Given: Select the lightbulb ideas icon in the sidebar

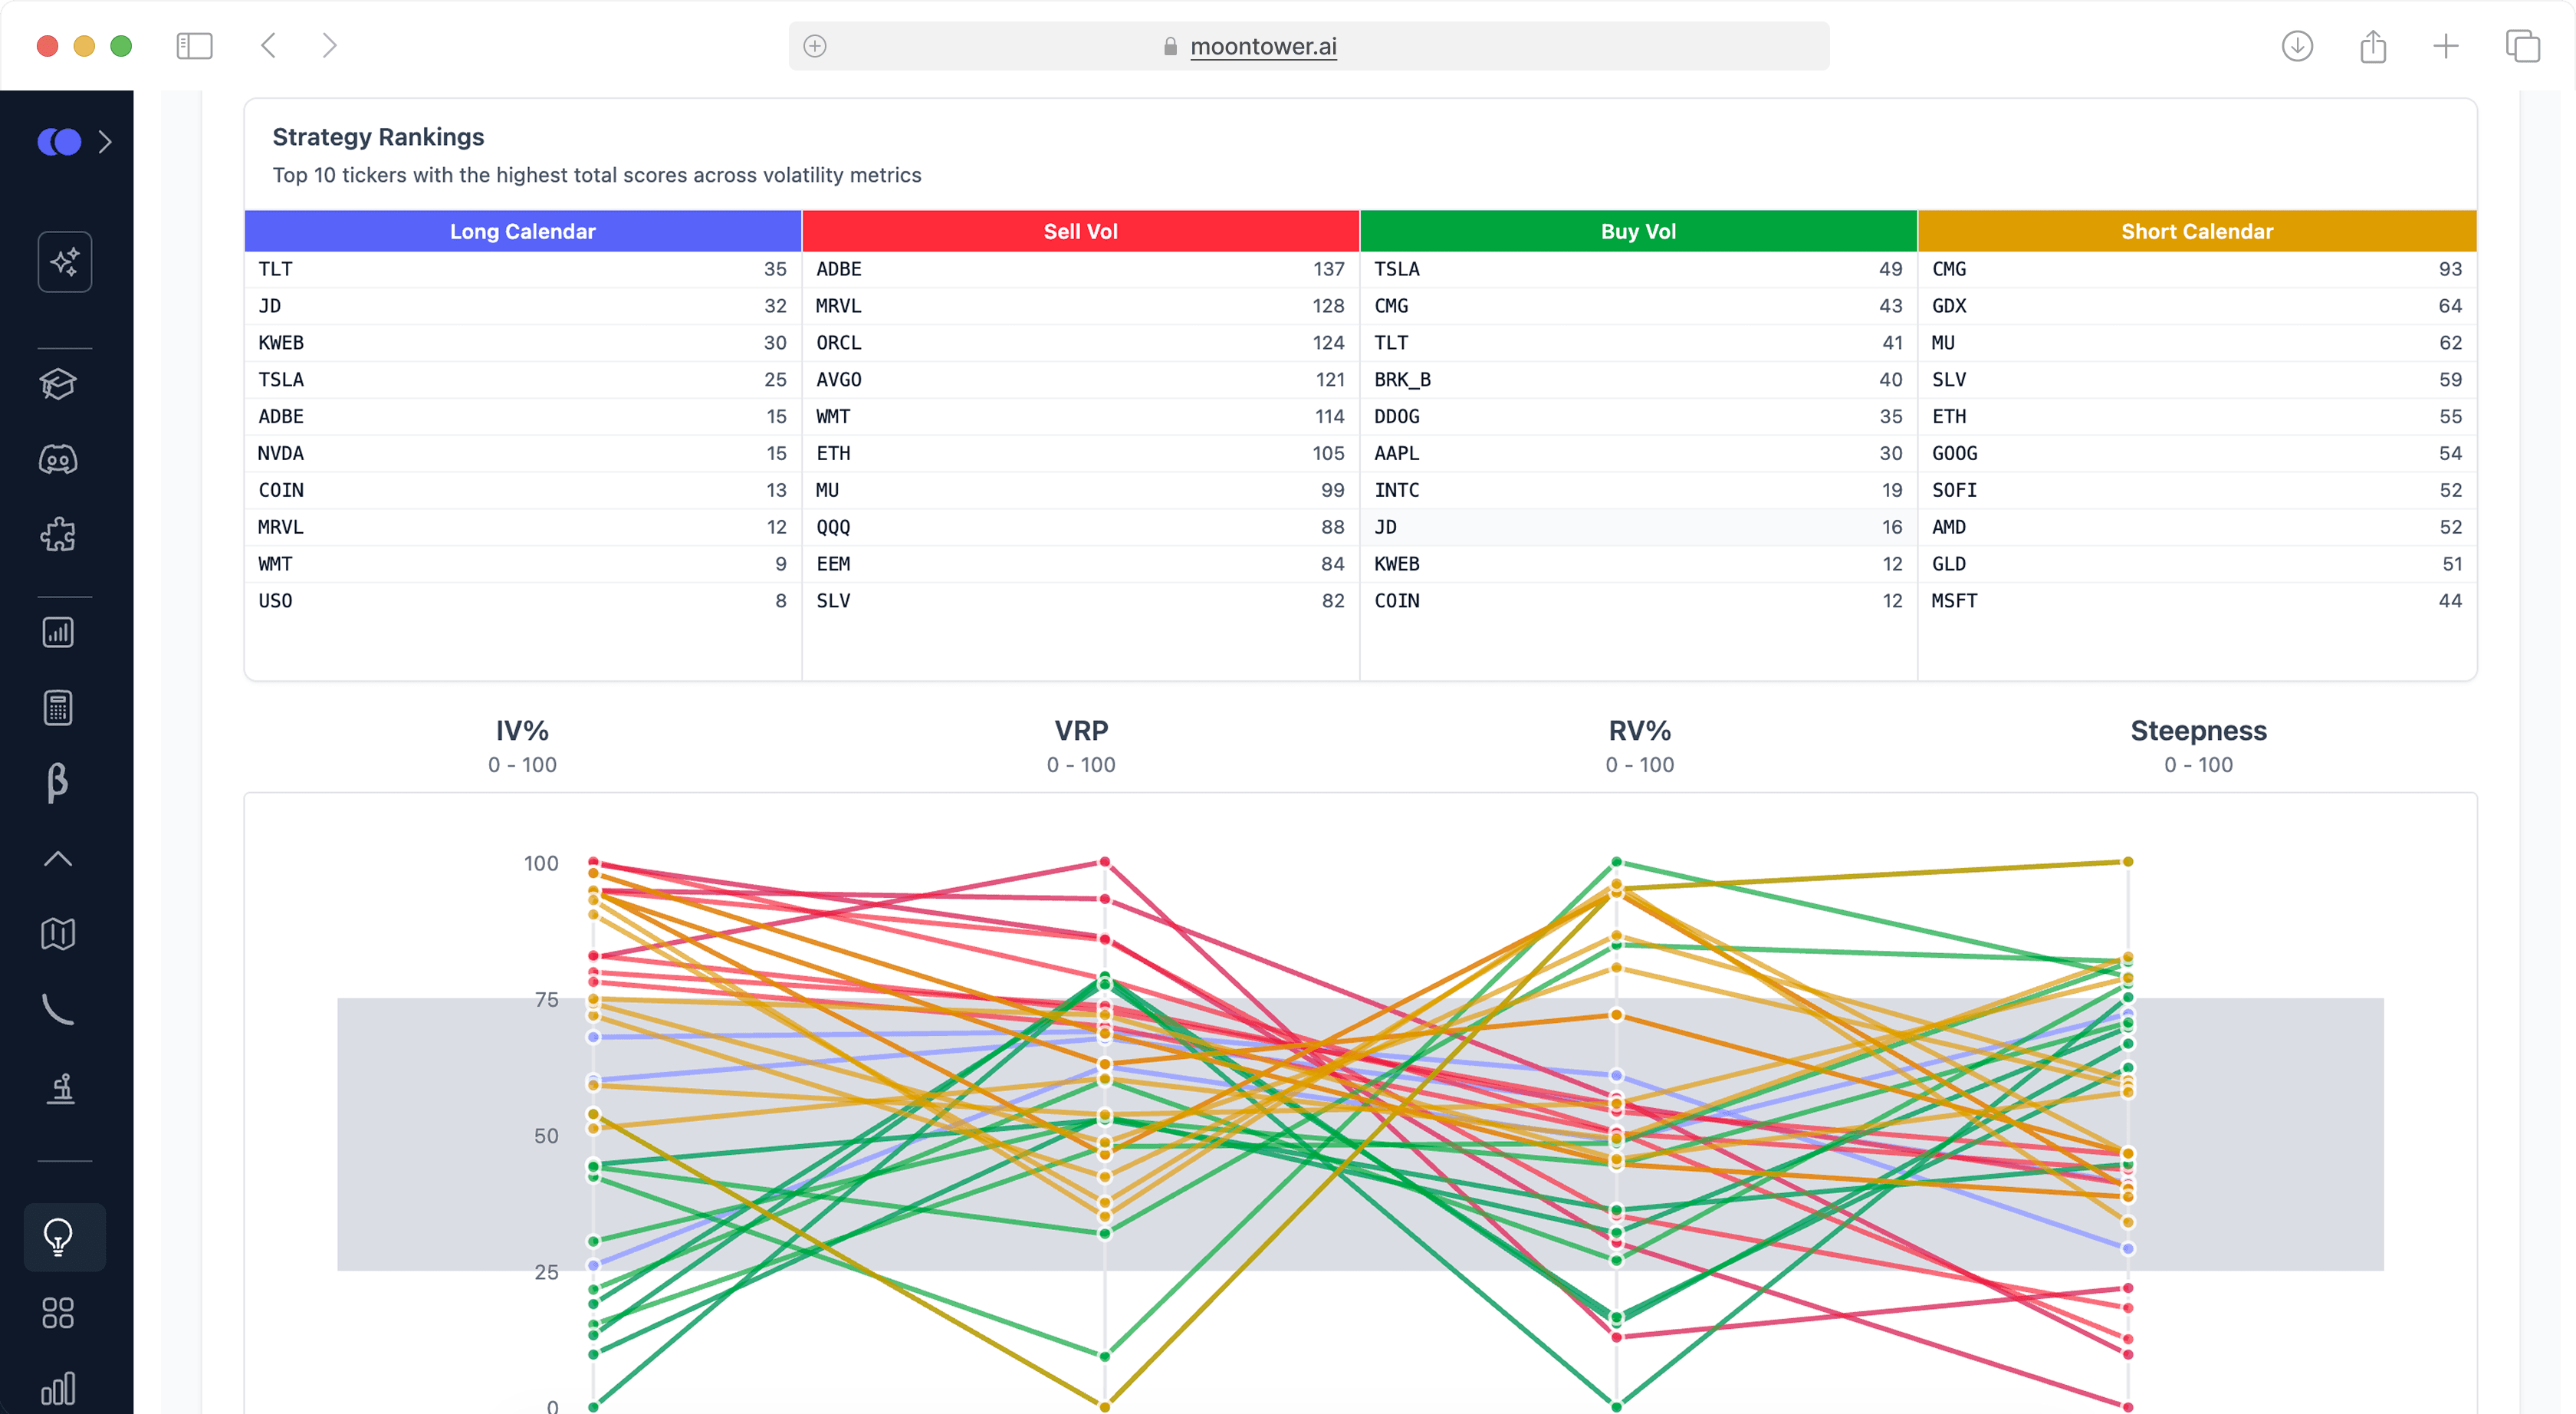Looking at the screenshot, I should [58, 1237].
